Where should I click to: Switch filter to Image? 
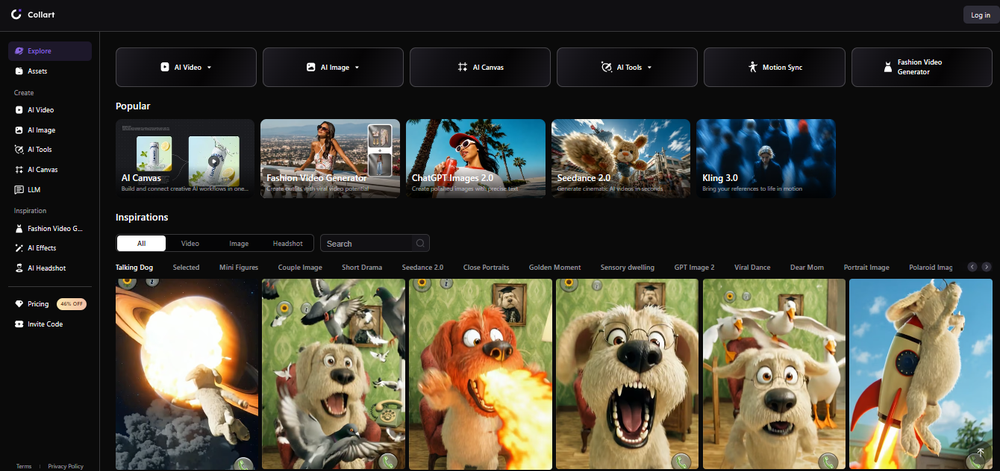tap(239, 243)
